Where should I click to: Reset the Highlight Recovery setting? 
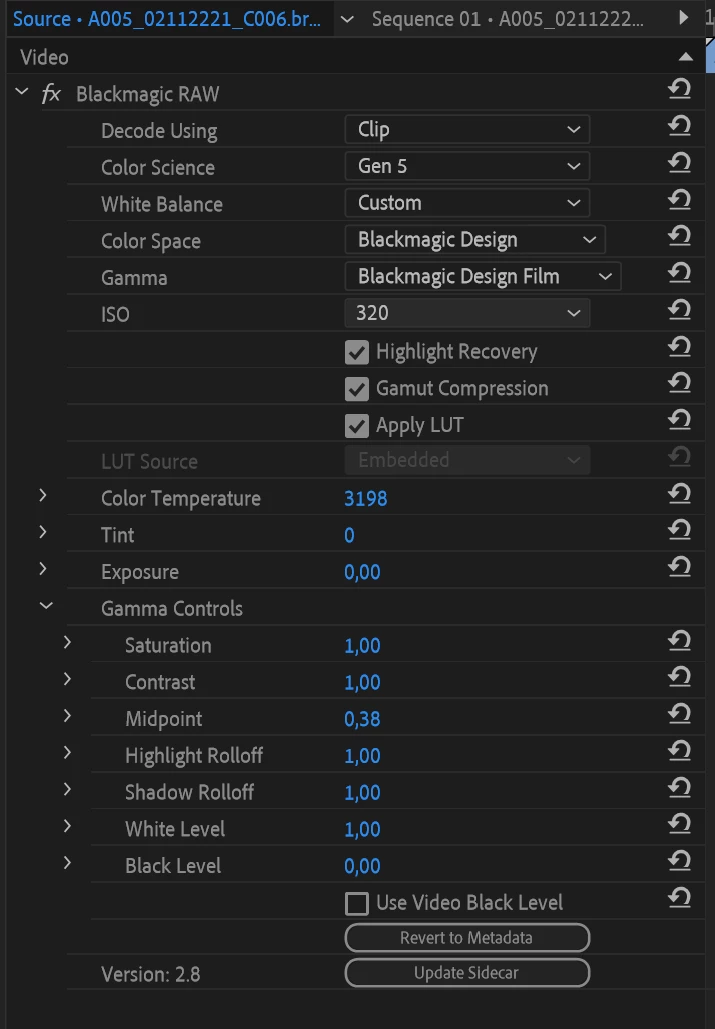(680, 346)
